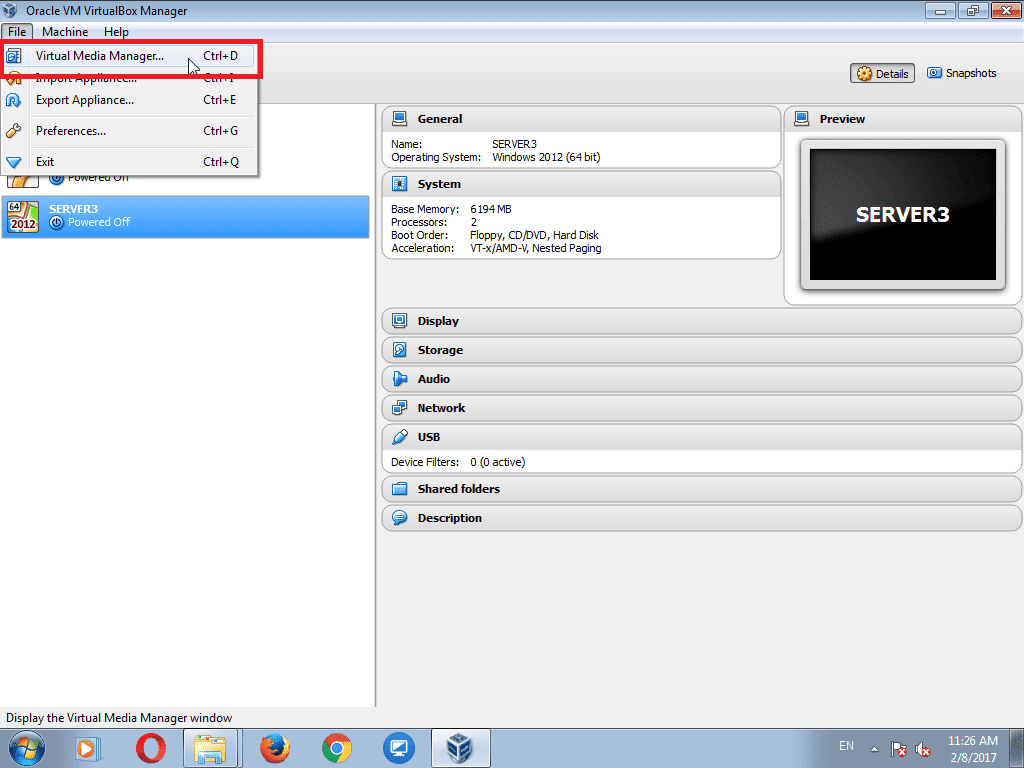Open the Action Center flag icon
This screenshot has height=768, width=1024.
point(899,748)
